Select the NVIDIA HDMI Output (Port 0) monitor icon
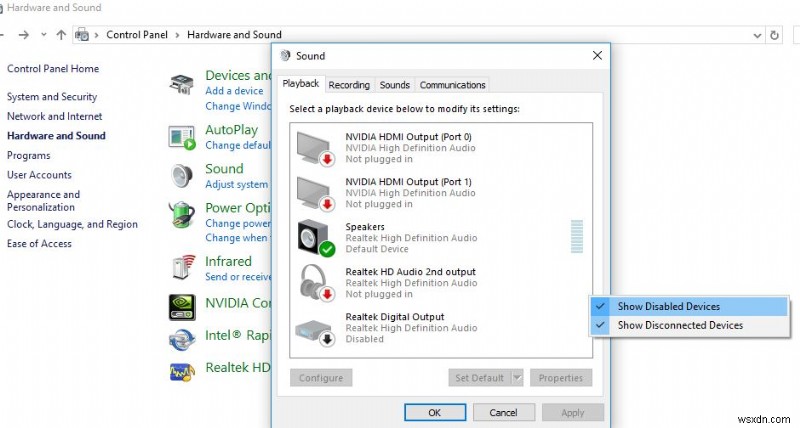 (x=315, y=148)
